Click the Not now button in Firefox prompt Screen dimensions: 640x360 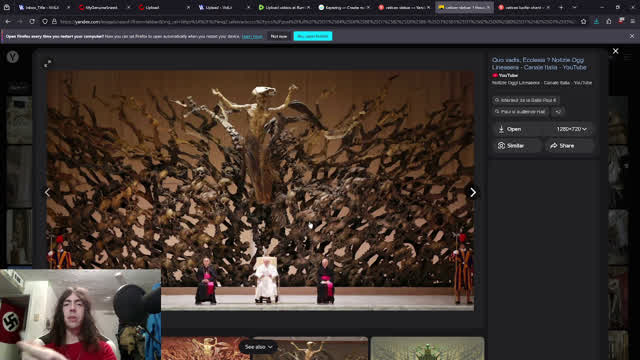(279, 36)
